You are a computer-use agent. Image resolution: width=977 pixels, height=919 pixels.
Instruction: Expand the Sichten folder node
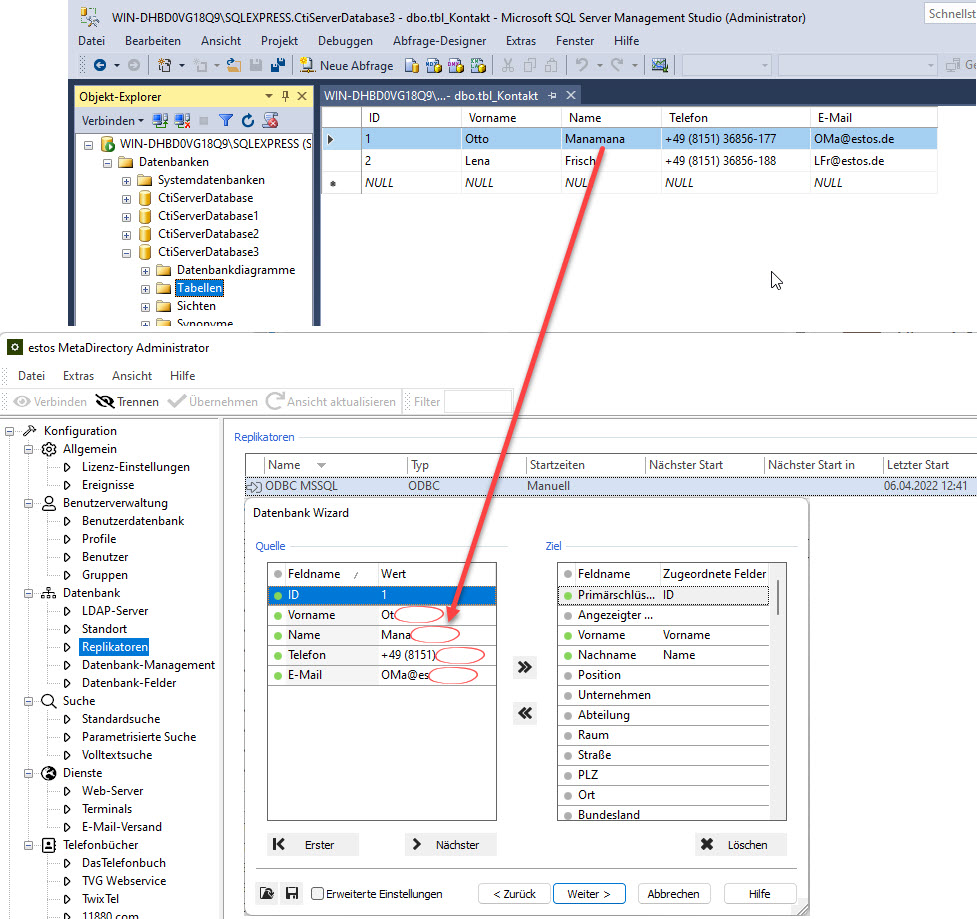(x=146, y=306)
